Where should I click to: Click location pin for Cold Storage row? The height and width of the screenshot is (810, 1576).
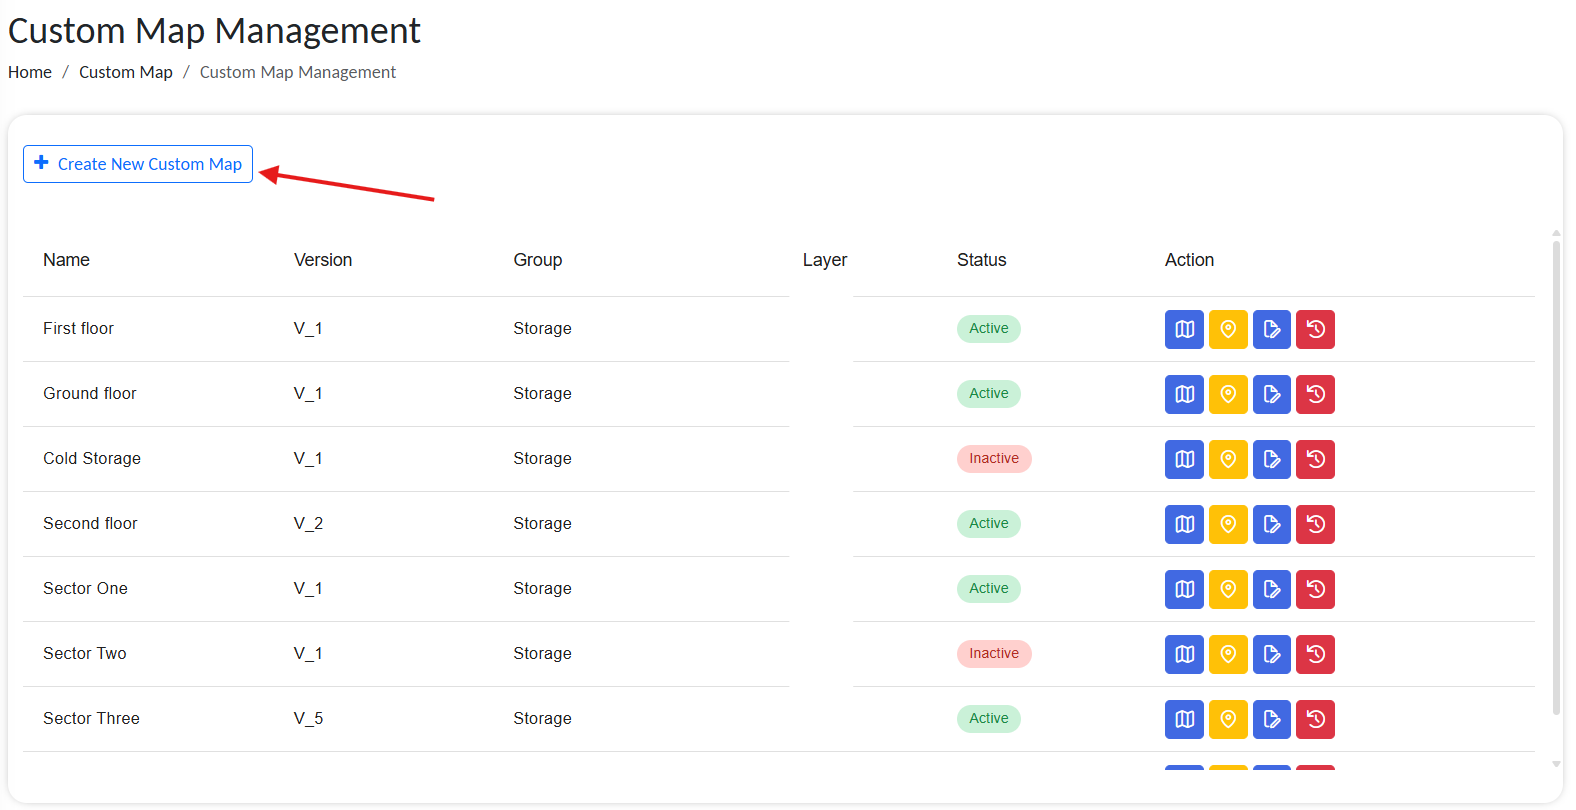pyautogui.click(x=1228, y=459)
